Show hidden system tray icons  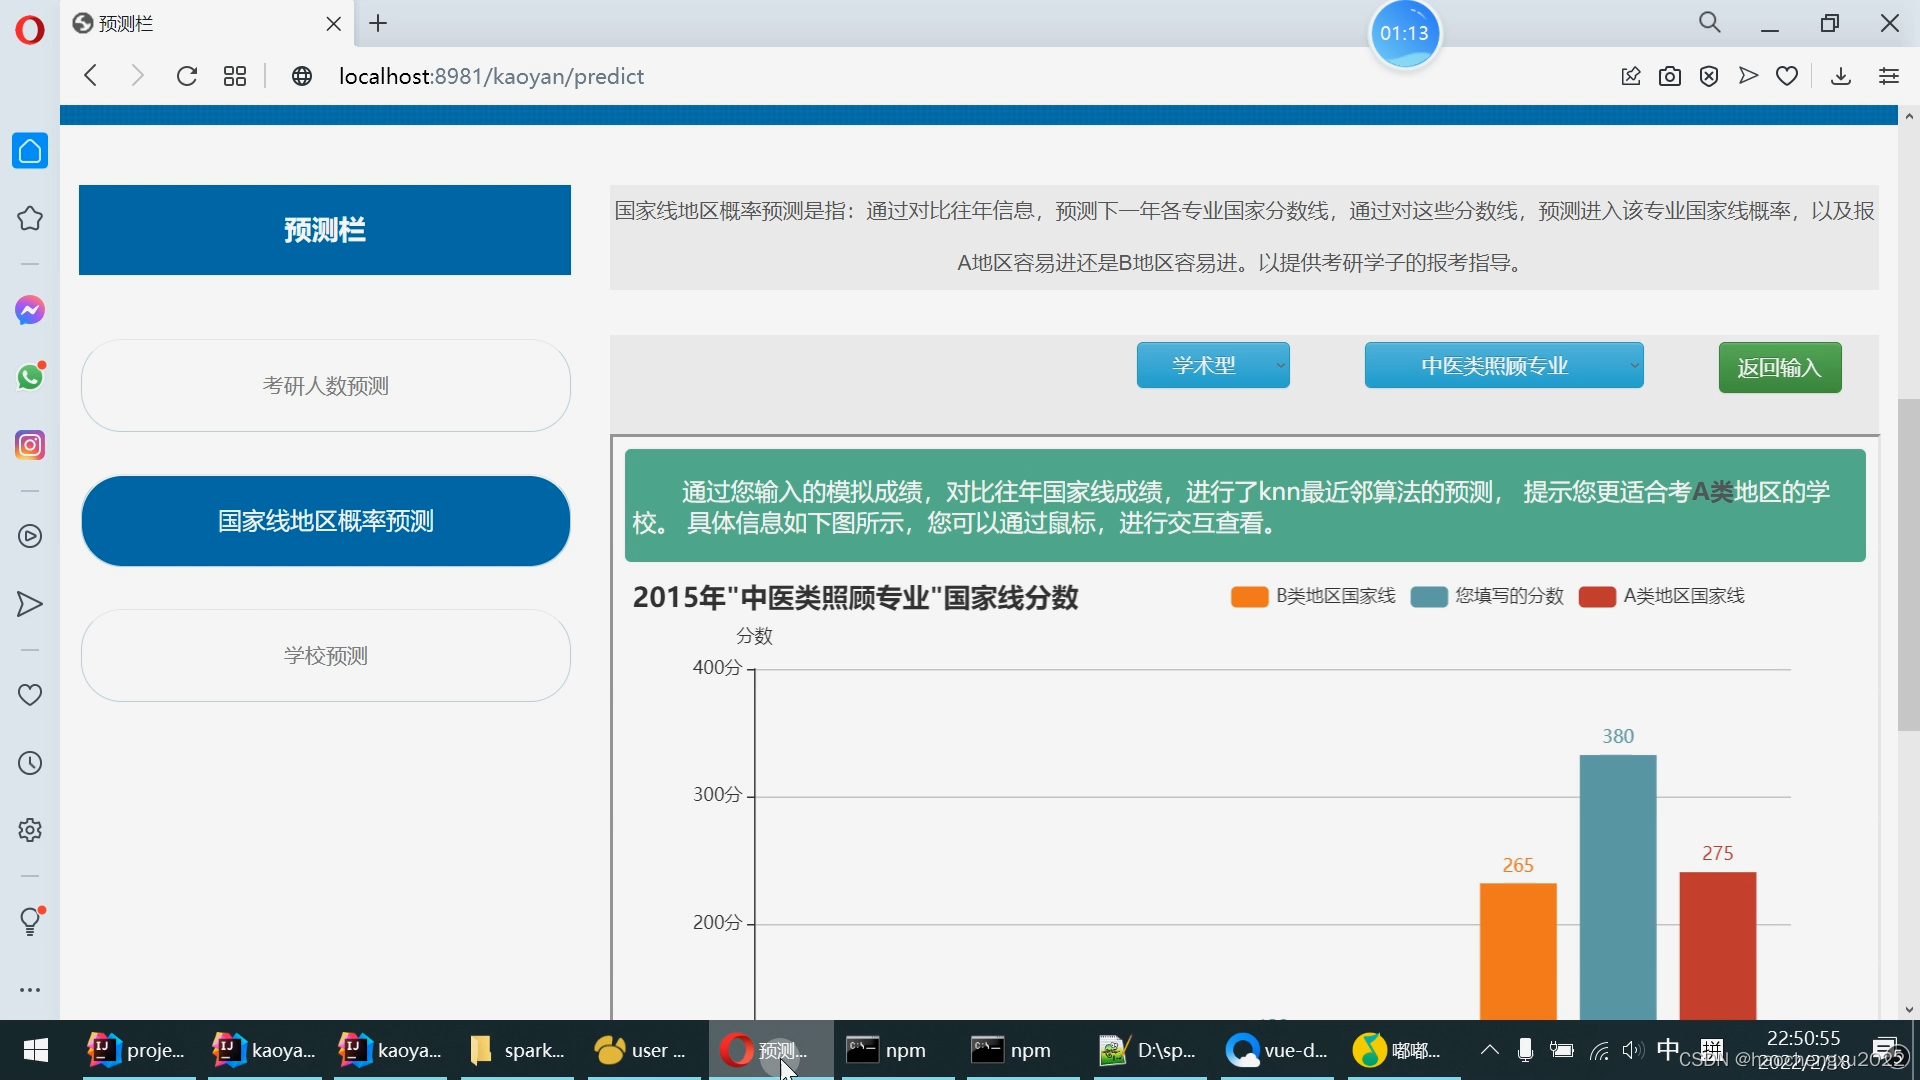point(1489,1050)
